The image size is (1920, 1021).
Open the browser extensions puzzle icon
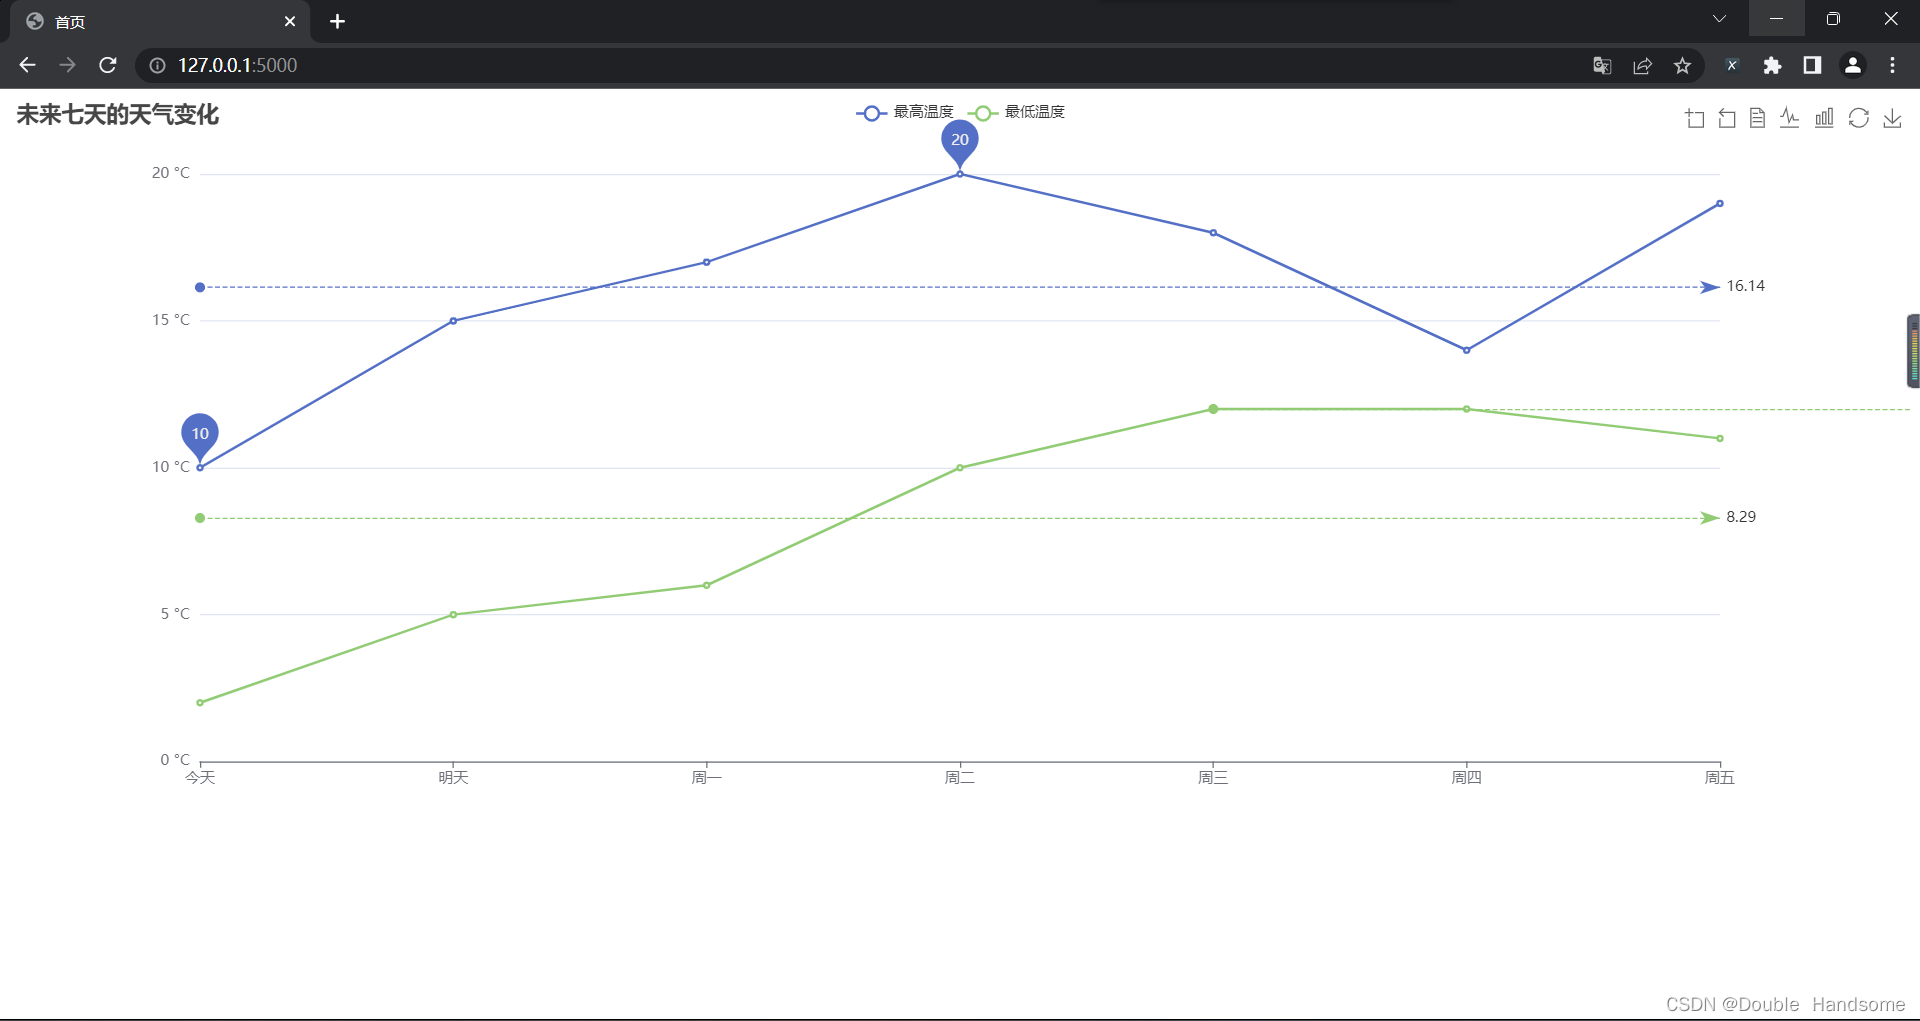[x=1772, y=65]
